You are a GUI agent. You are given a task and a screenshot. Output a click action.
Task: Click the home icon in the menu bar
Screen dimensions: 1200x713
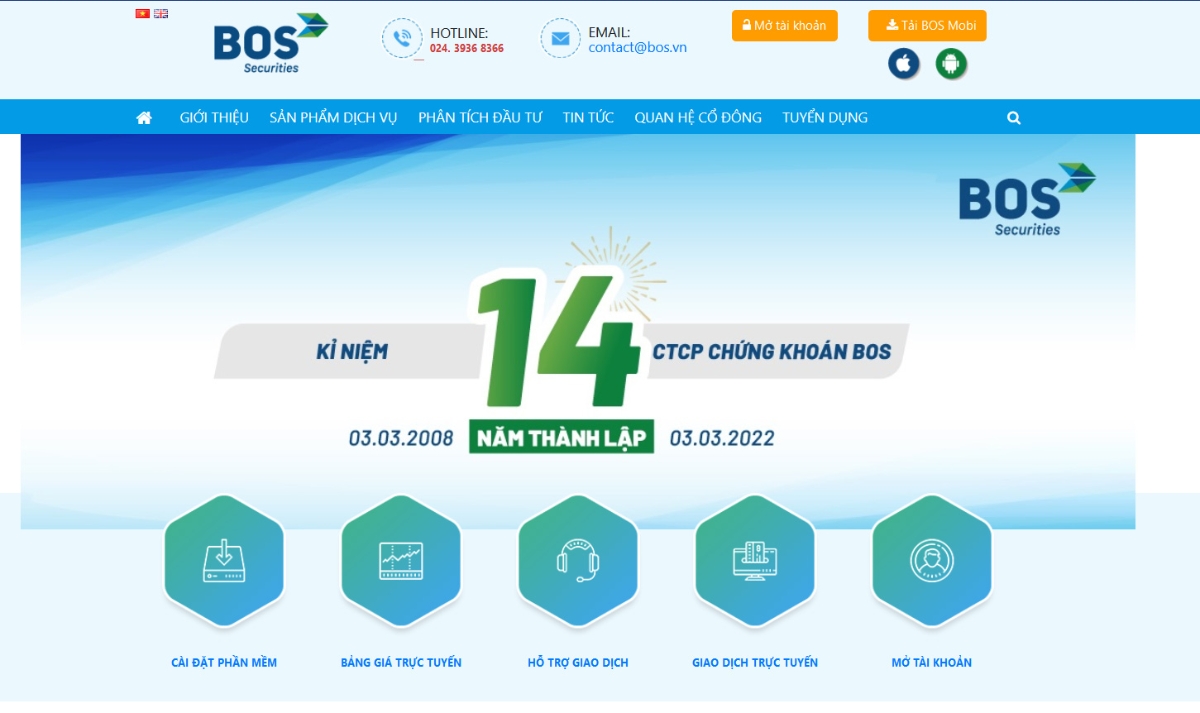point(144,117)
